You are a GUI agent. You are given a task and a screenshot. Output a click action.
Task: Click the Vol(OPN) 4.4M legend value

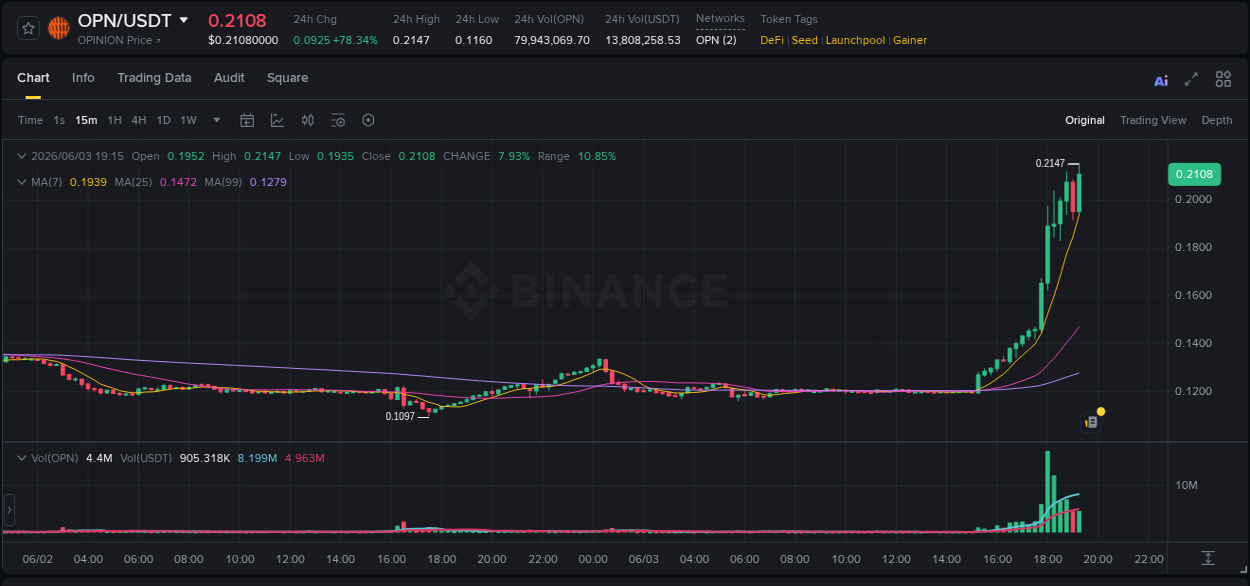point(99,458)
